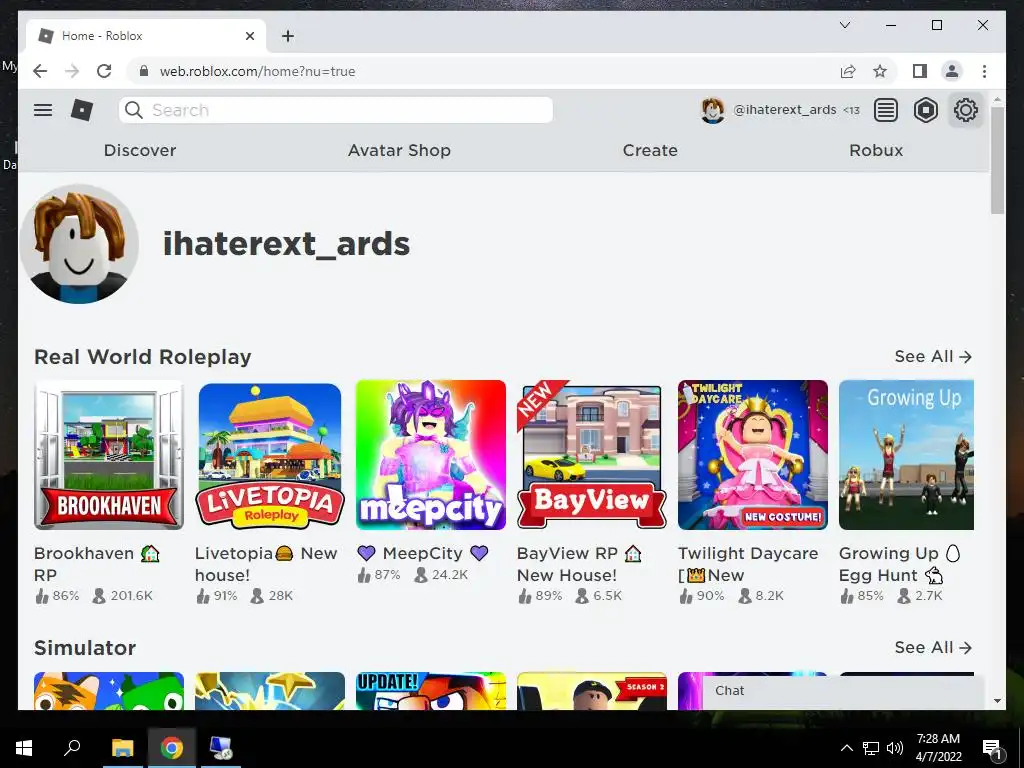Open the Avatar Shop tab
The image size is (1024, 768).
coord(399,150)
